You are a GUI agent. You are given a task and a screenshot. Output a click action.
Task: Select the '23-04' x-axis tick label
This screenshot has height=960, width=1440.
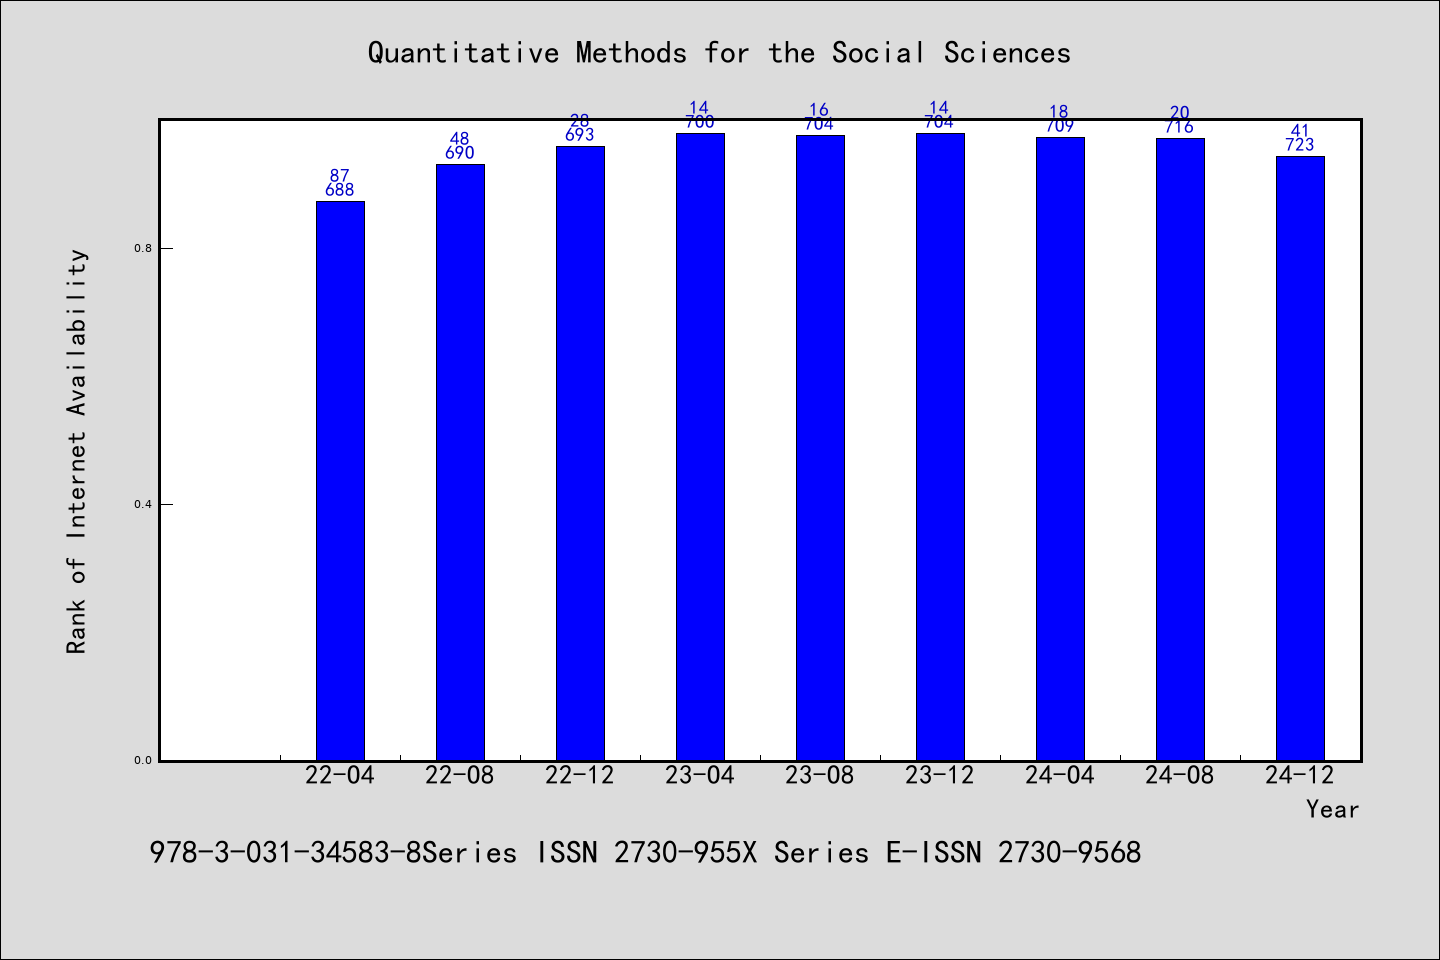tap(700, 775)
